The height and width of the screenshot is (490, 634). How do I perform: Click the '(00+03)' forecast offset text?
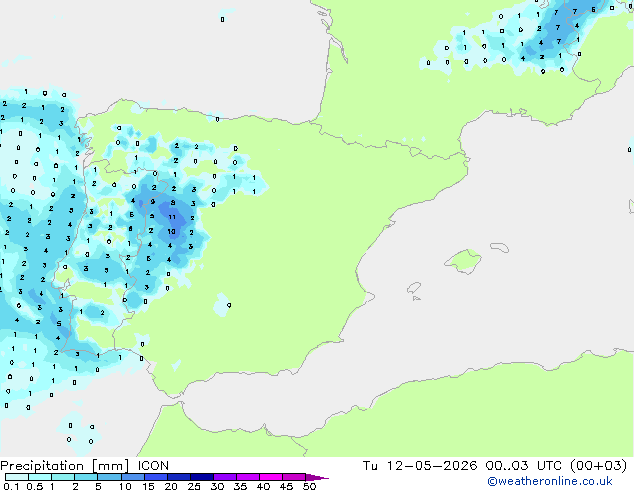coord(598,466)
